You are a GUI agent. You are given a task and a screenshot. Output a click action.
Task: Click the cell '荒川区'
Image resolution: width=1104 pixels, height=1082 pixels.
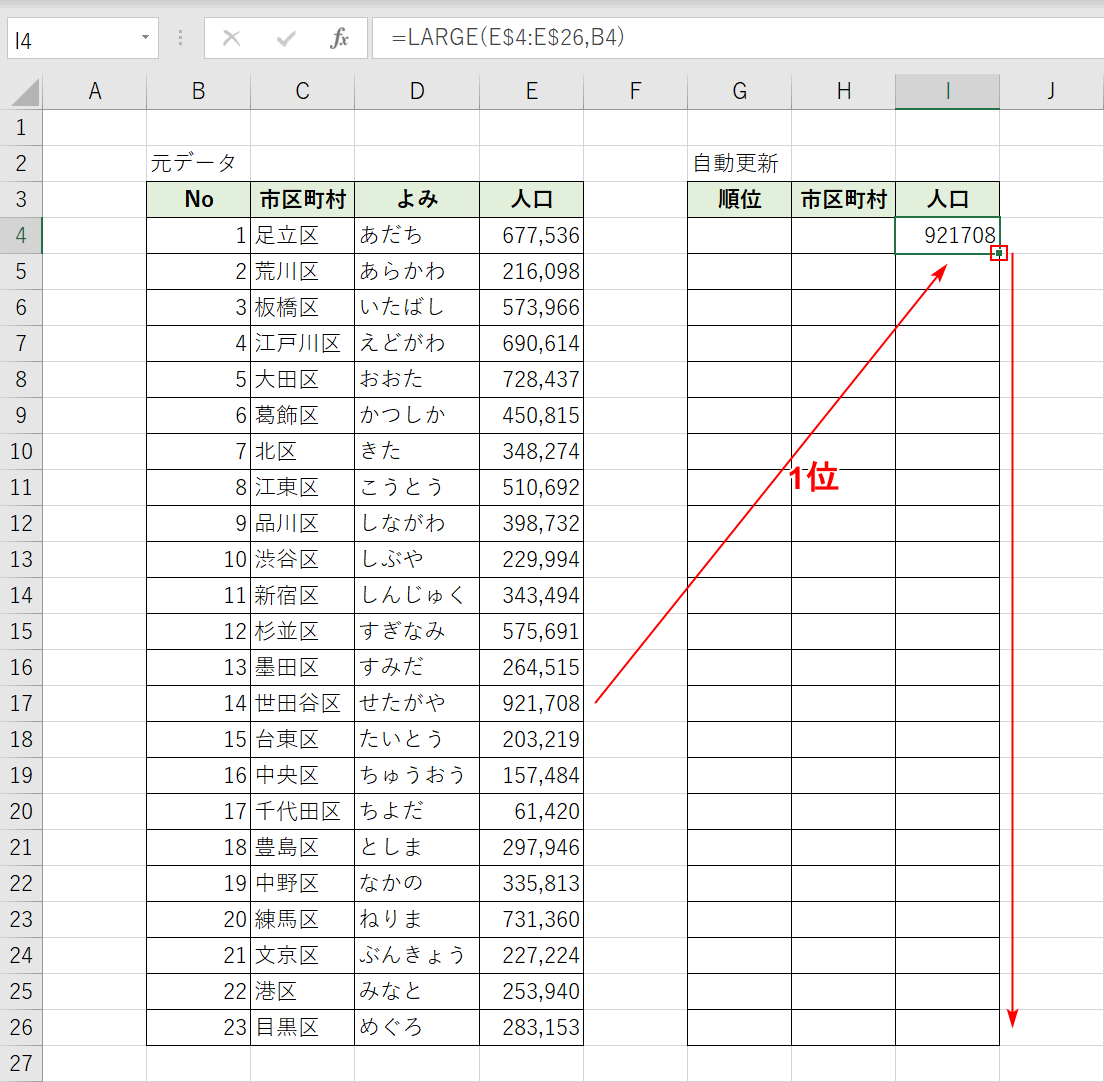point(302,271)
